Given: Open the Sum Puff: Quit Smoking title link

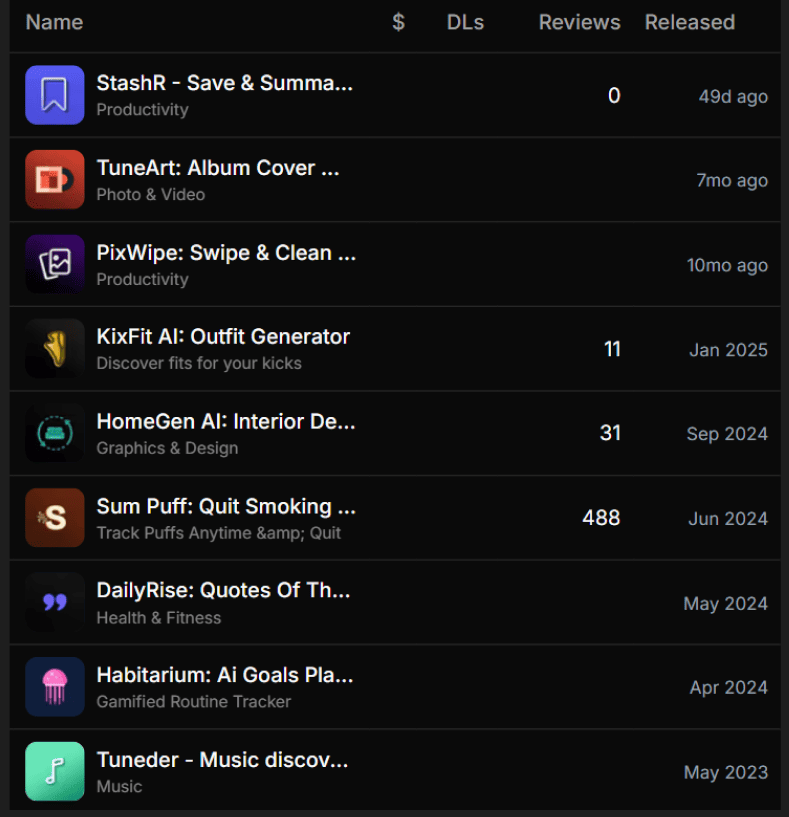Looking at the screenshot, I should point(226,506).
